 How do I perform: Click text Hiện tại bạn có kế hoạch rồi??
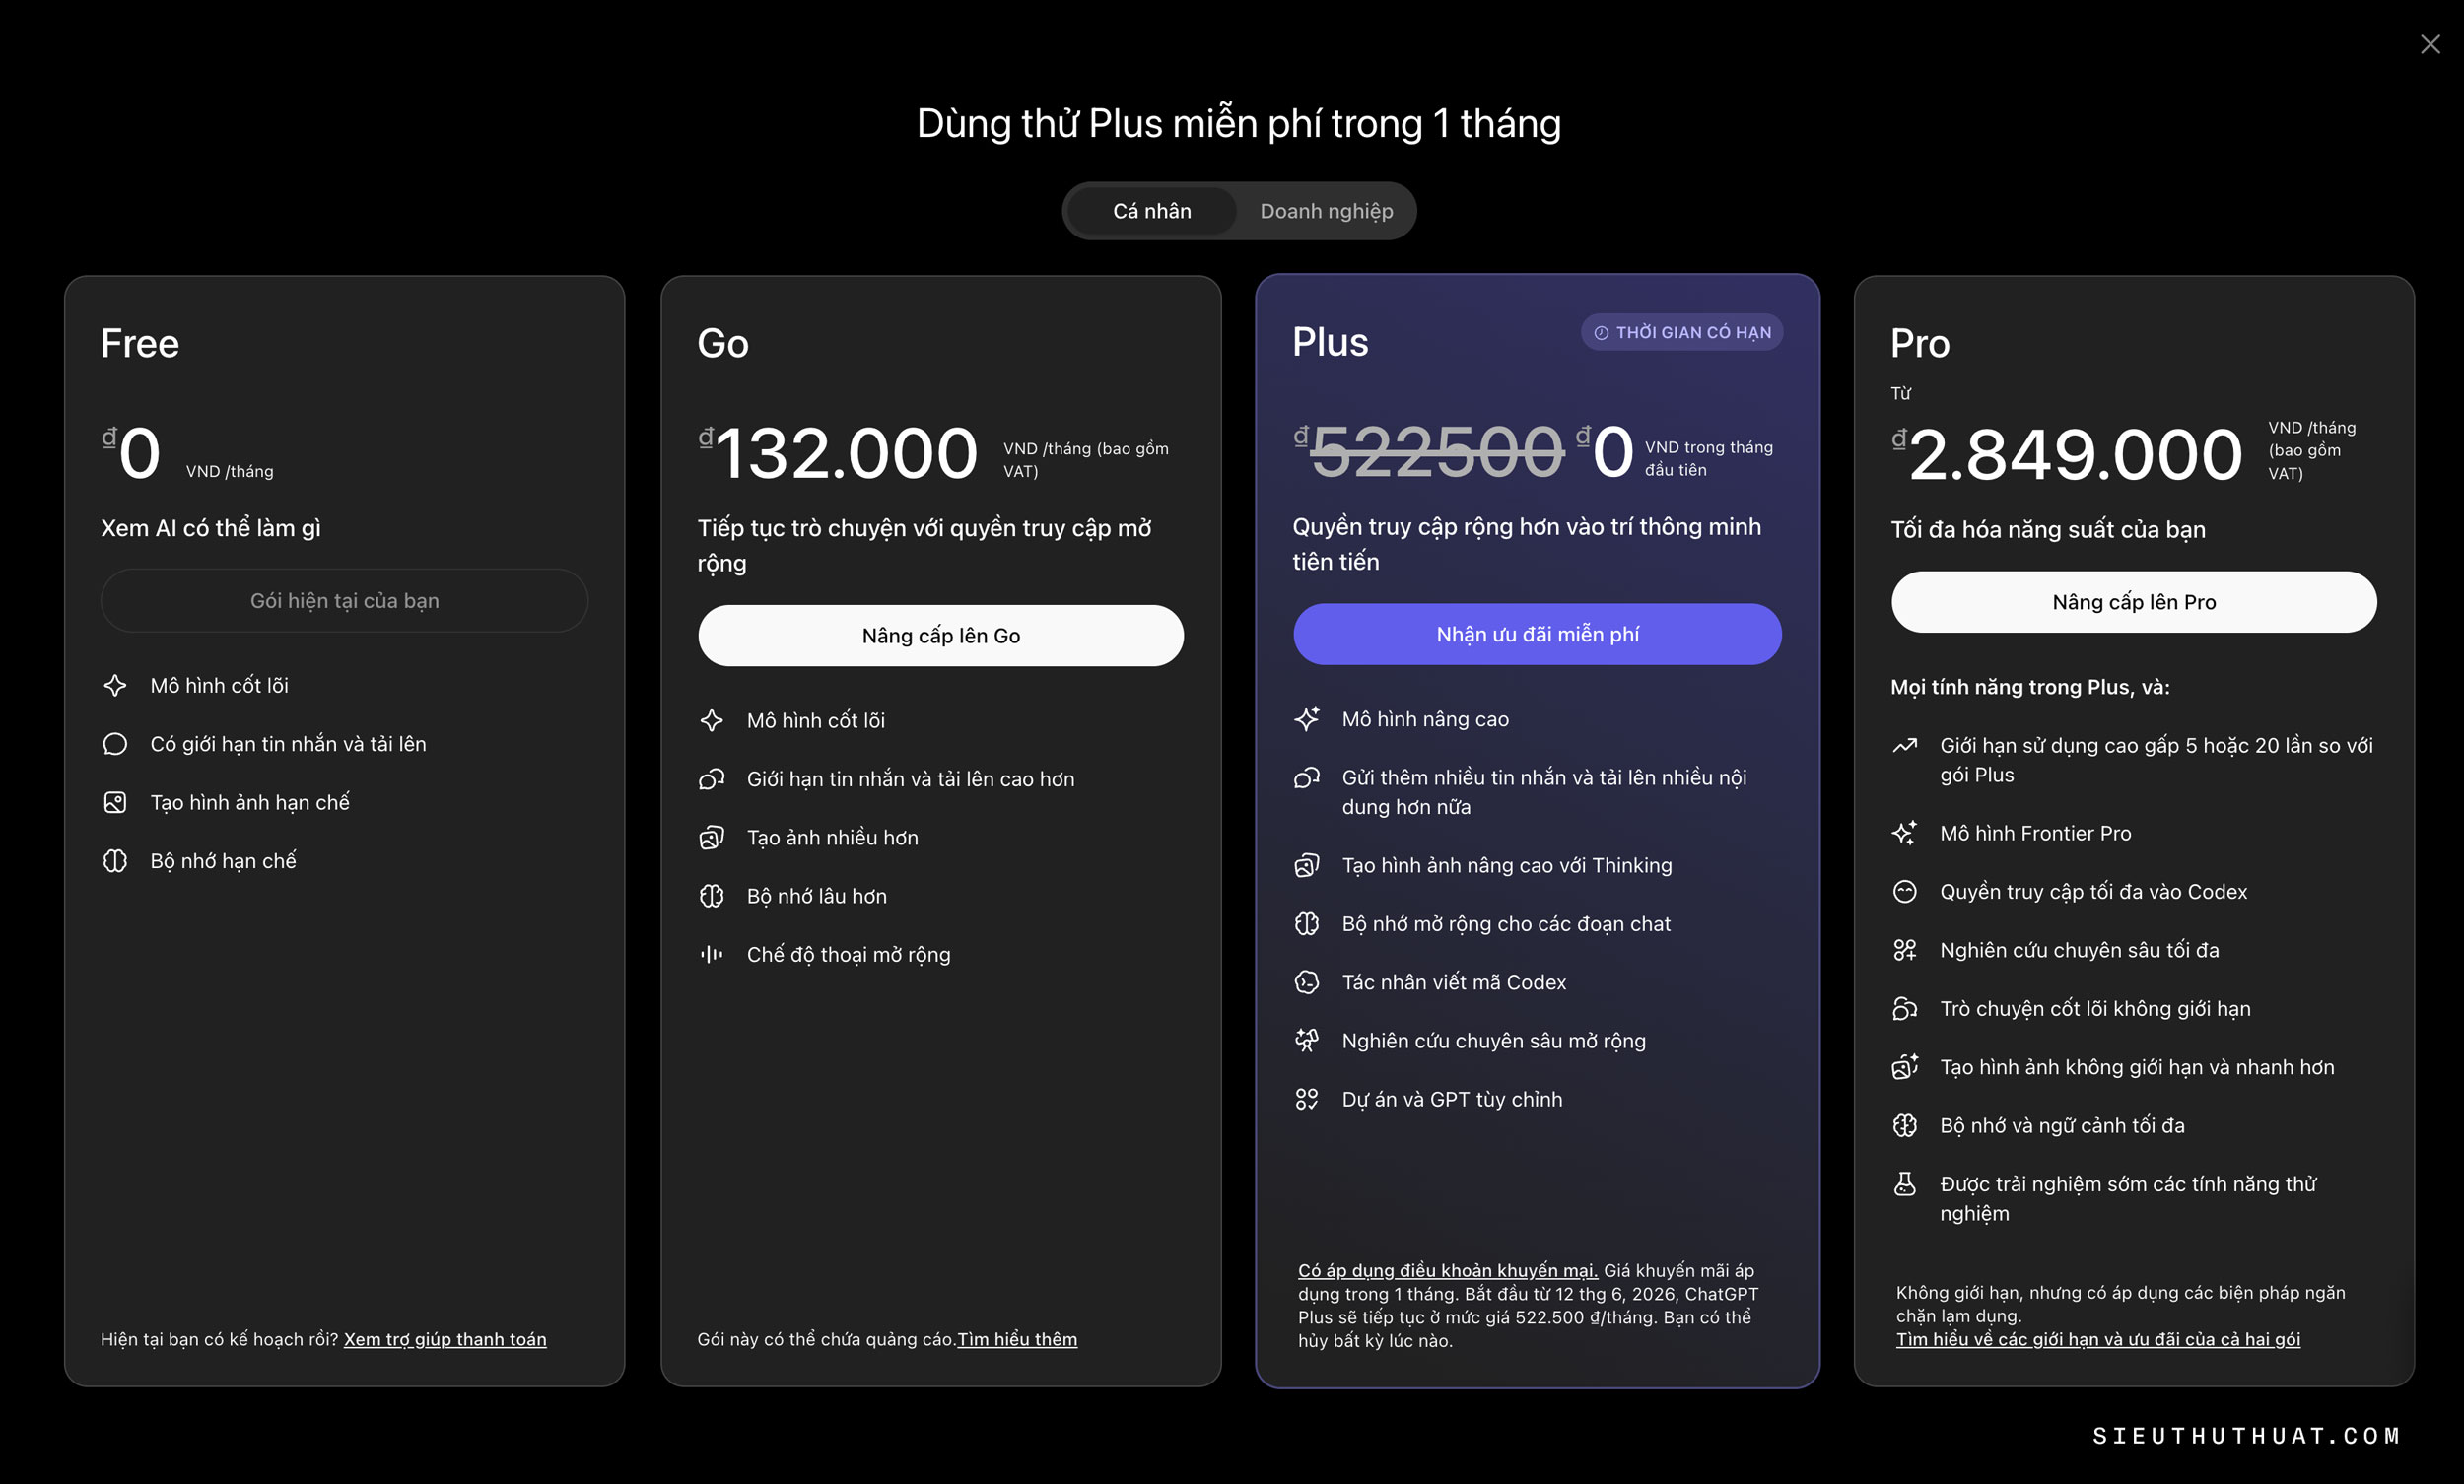[x=220, y=1339]
